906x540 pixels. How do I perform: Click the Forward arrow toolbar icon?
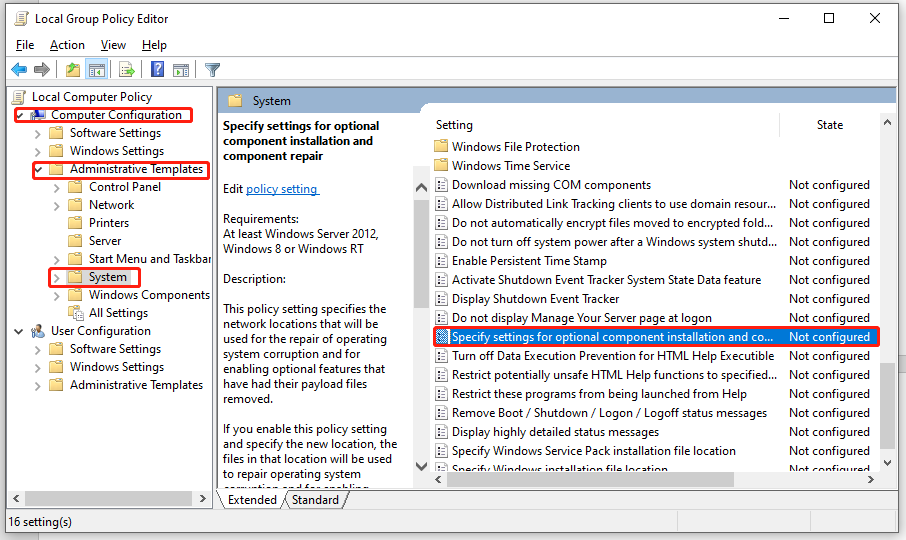[42, 70]
